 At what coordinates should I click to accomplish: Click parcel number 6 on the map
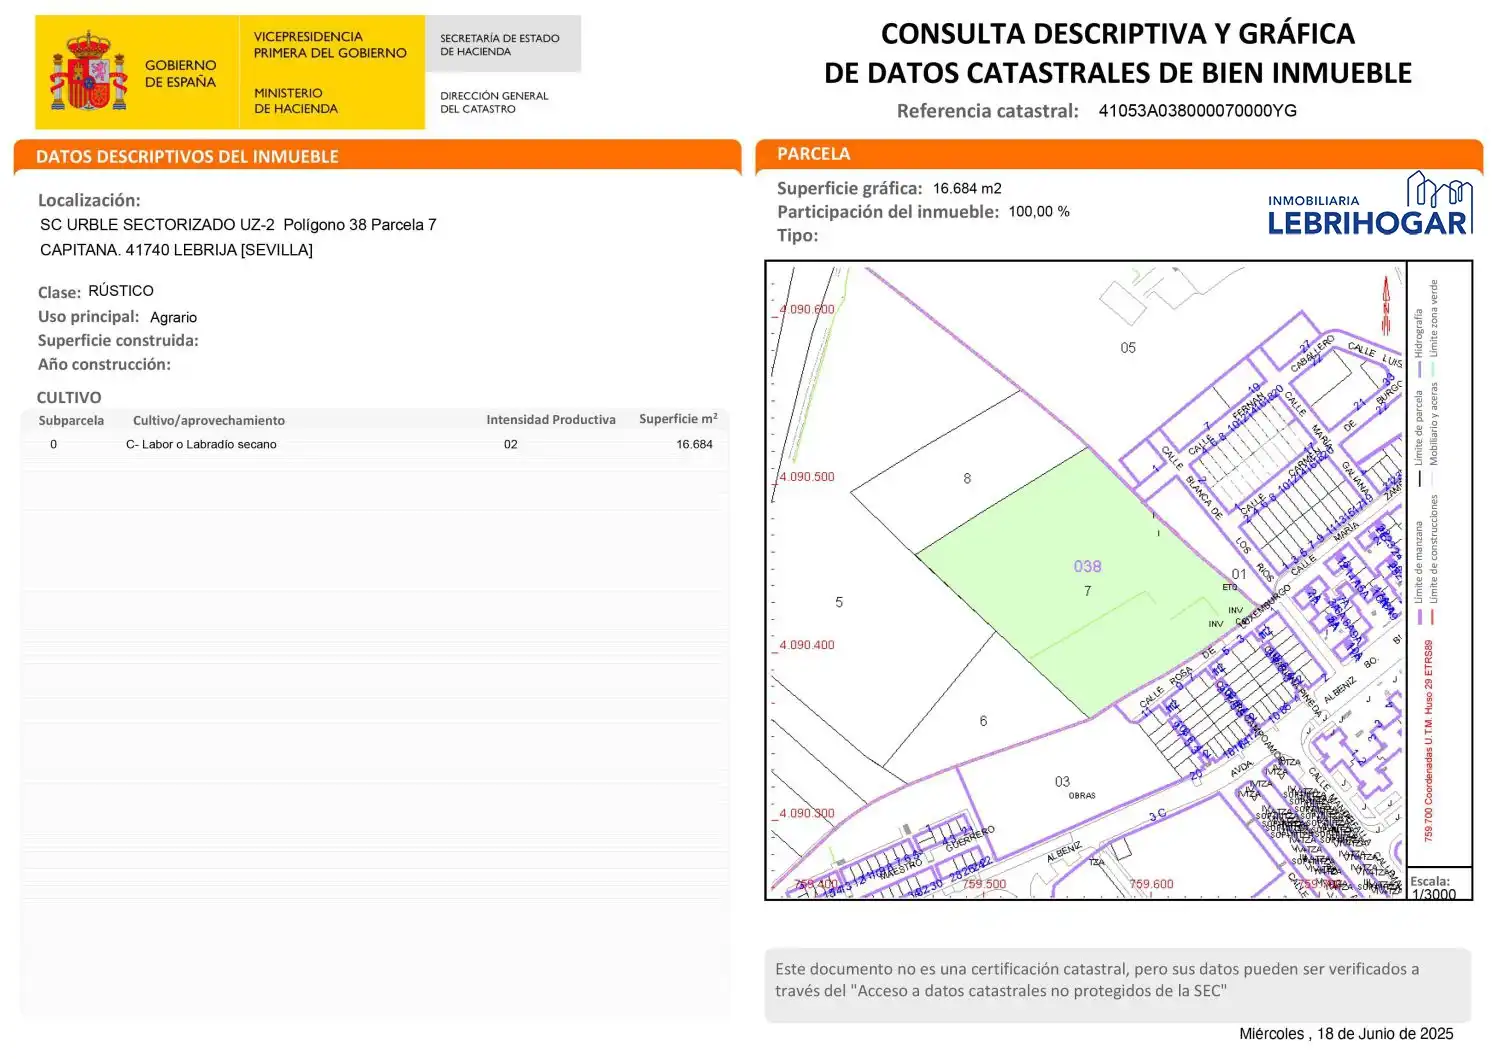click(x=983, y=721)
